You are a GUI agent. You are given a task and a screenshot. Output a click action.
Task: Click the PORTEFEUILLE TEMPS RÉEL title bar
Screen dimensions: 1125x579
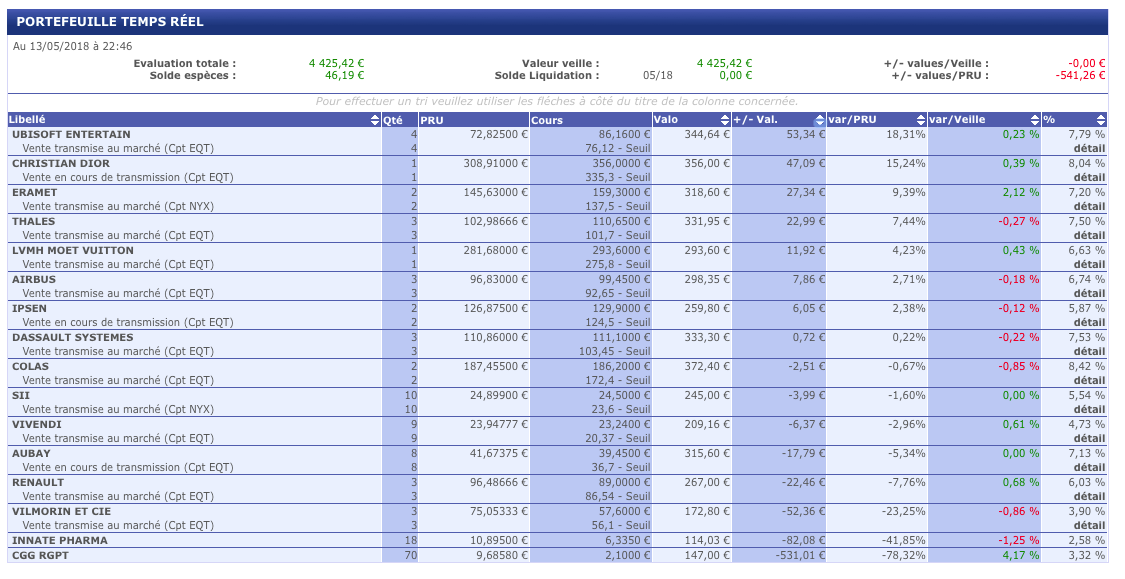(557, 22)
